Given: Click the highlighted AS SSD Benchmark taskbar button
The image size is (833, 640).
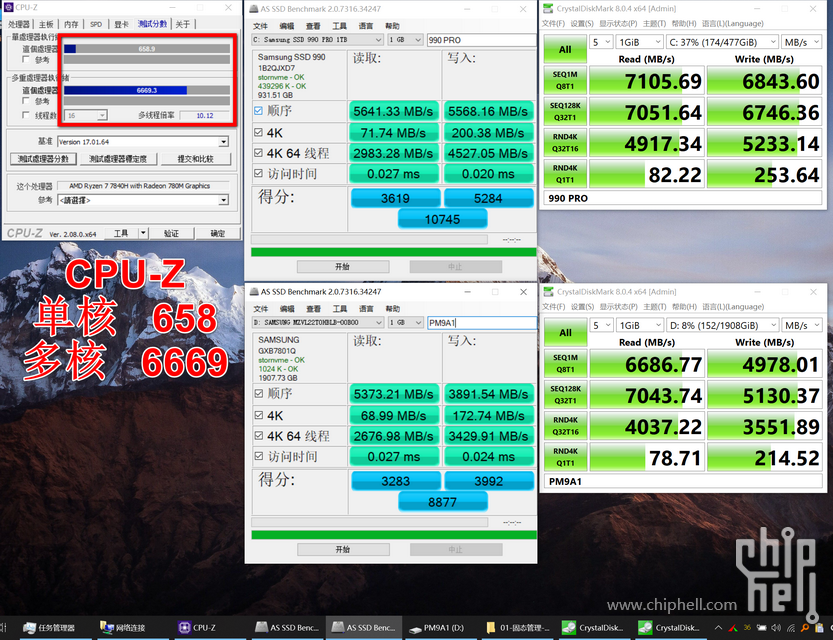Looking at the screenshot, I should (x=364, y=628).
